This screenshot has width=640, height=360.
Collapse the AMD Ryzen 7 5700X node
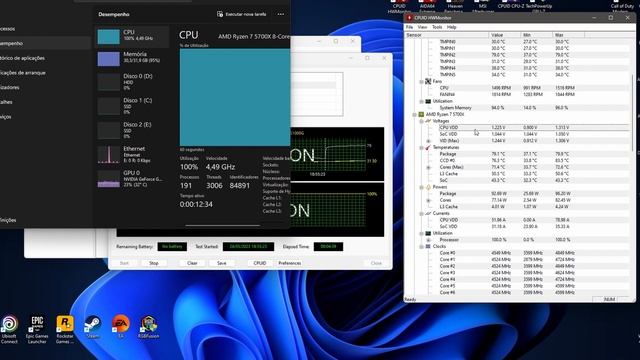(x=414, y=115)
